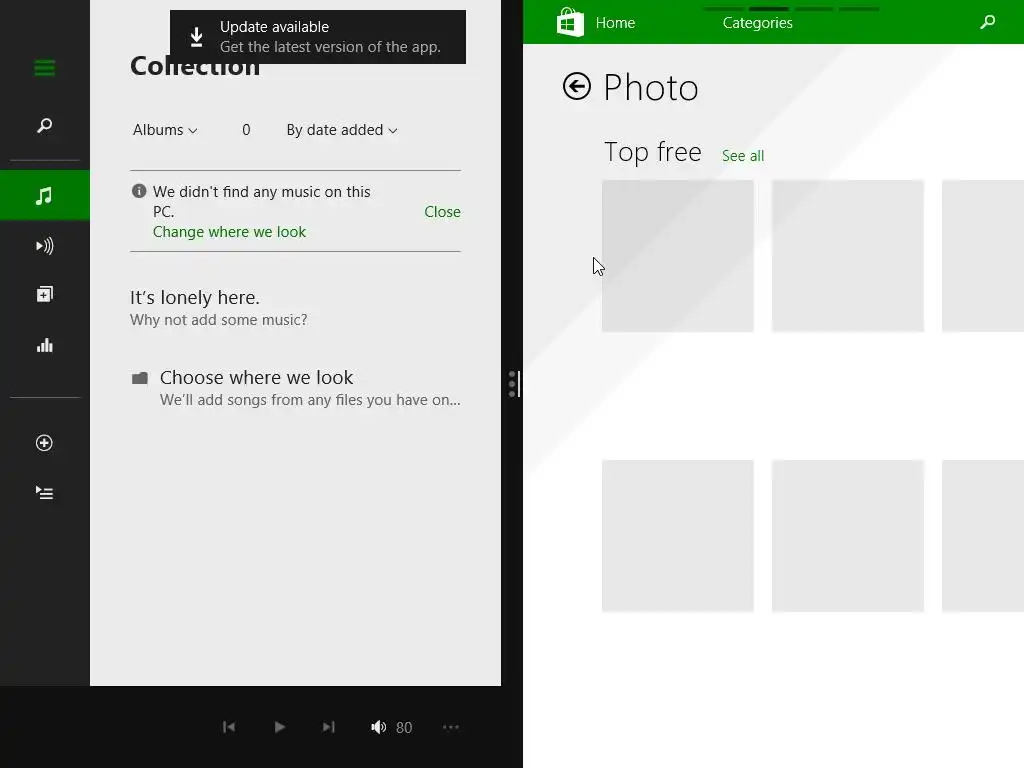
Task: Open first Top free app tile
Action: point(678,256)
